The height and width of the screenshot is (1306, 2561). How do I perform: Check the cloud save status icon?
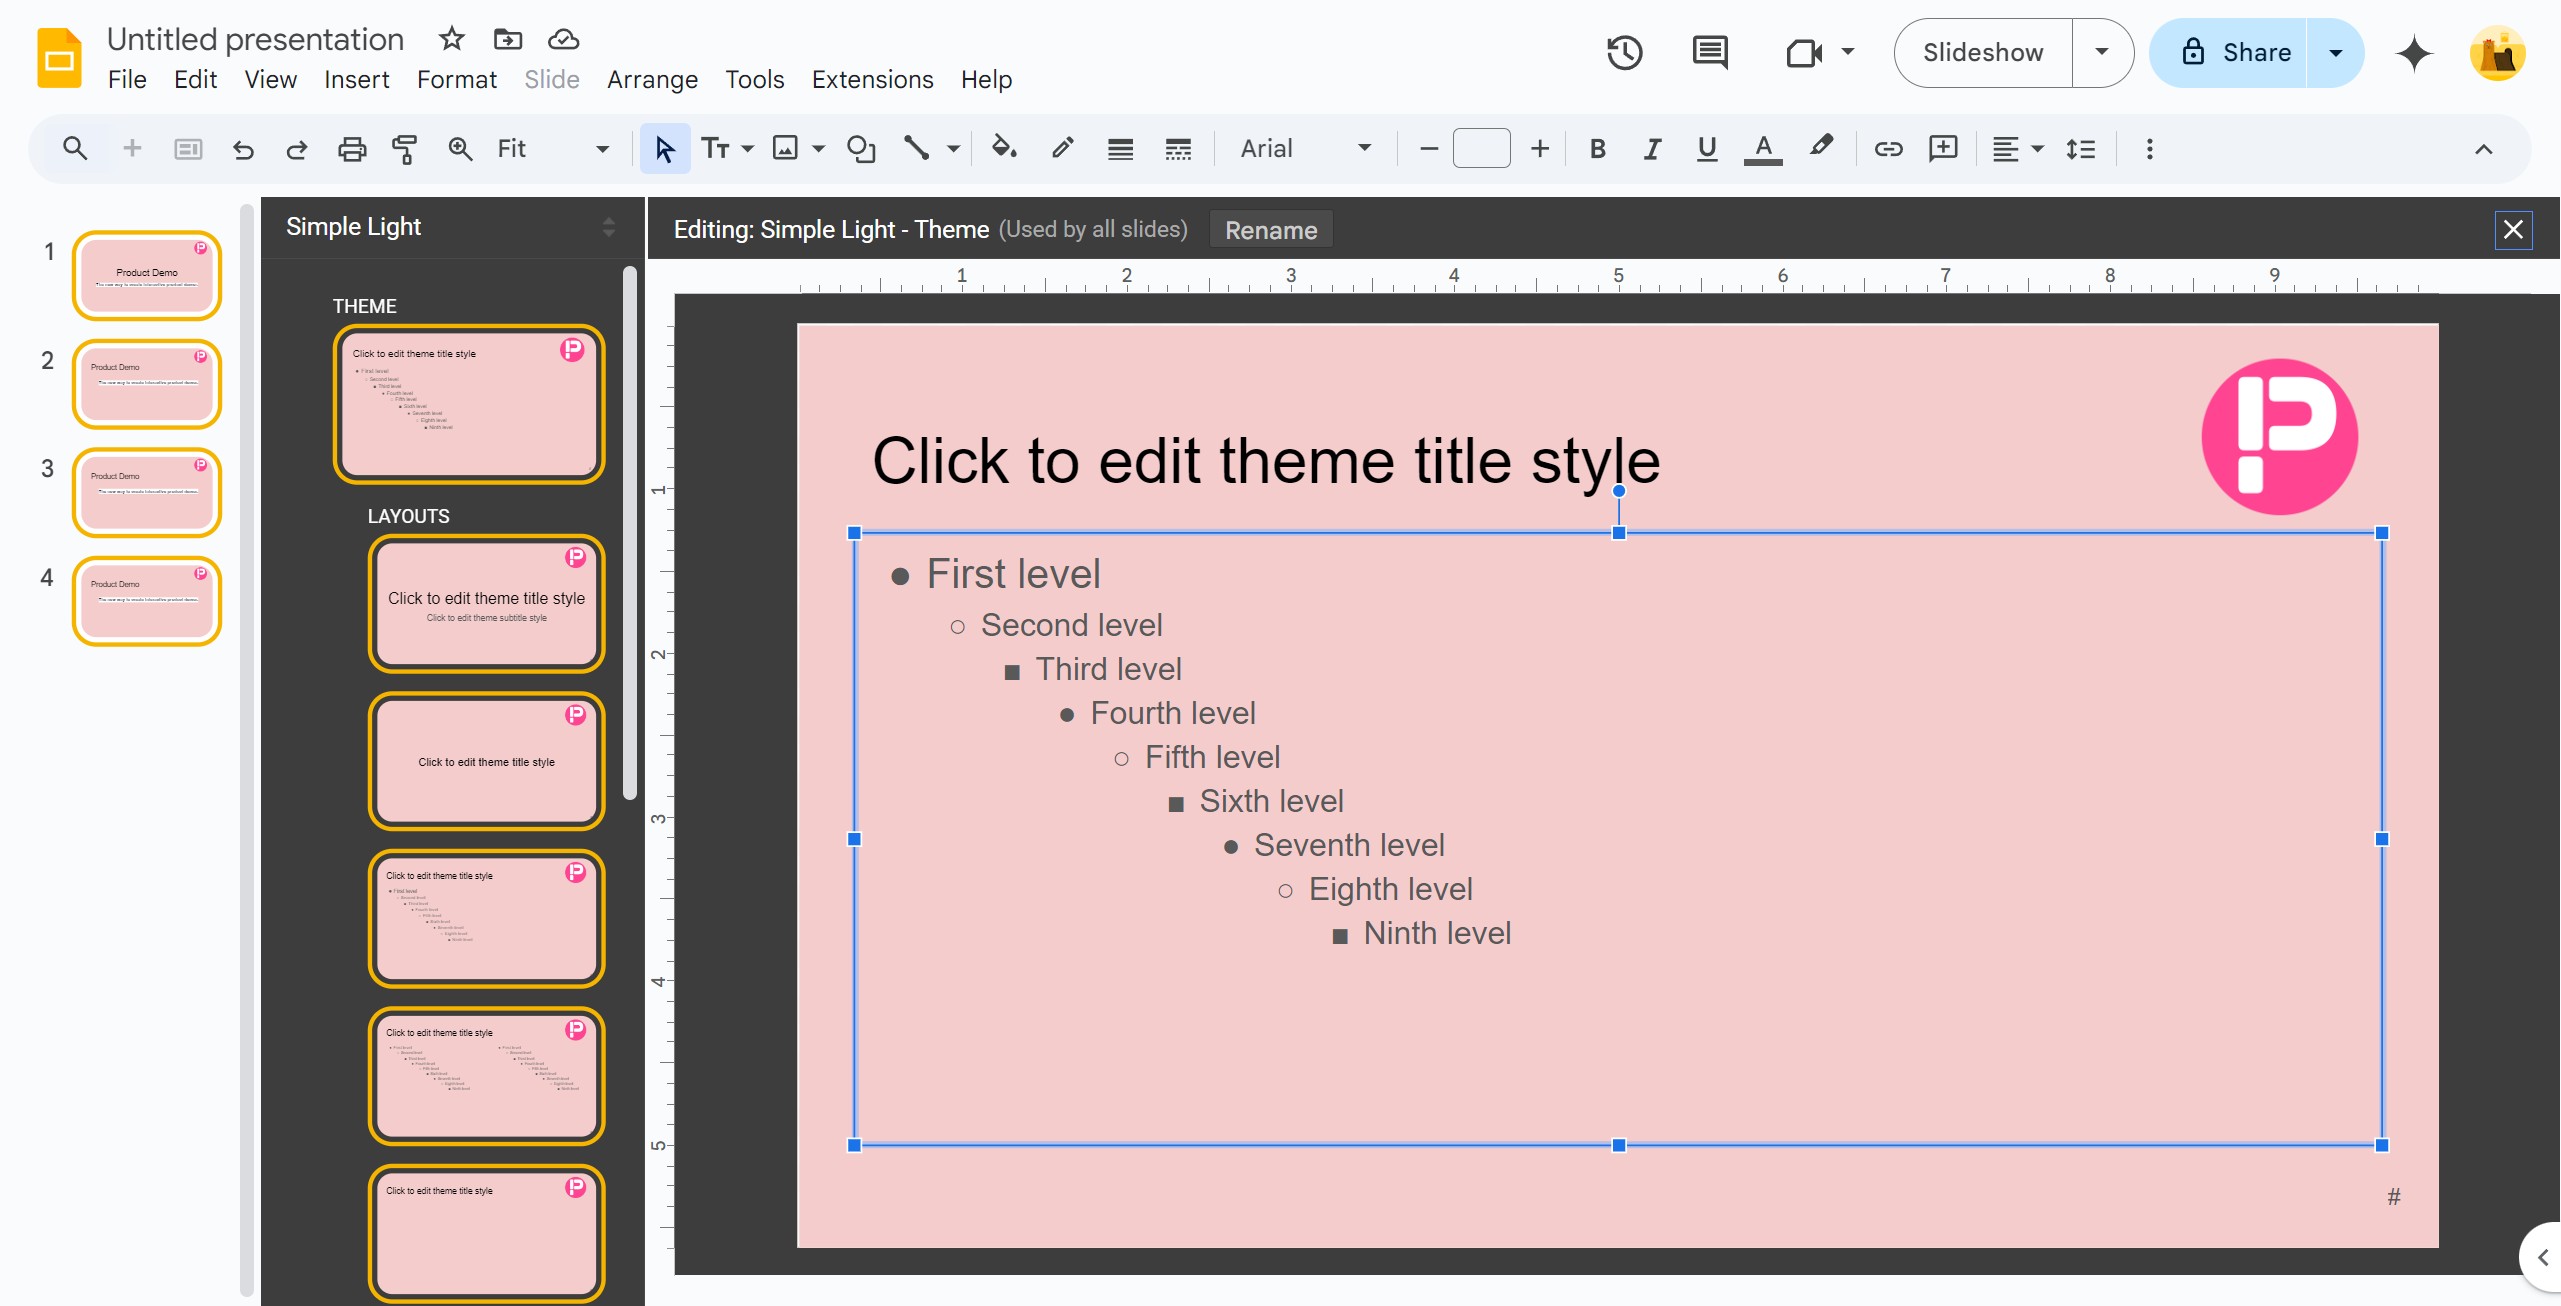[564, 39]
